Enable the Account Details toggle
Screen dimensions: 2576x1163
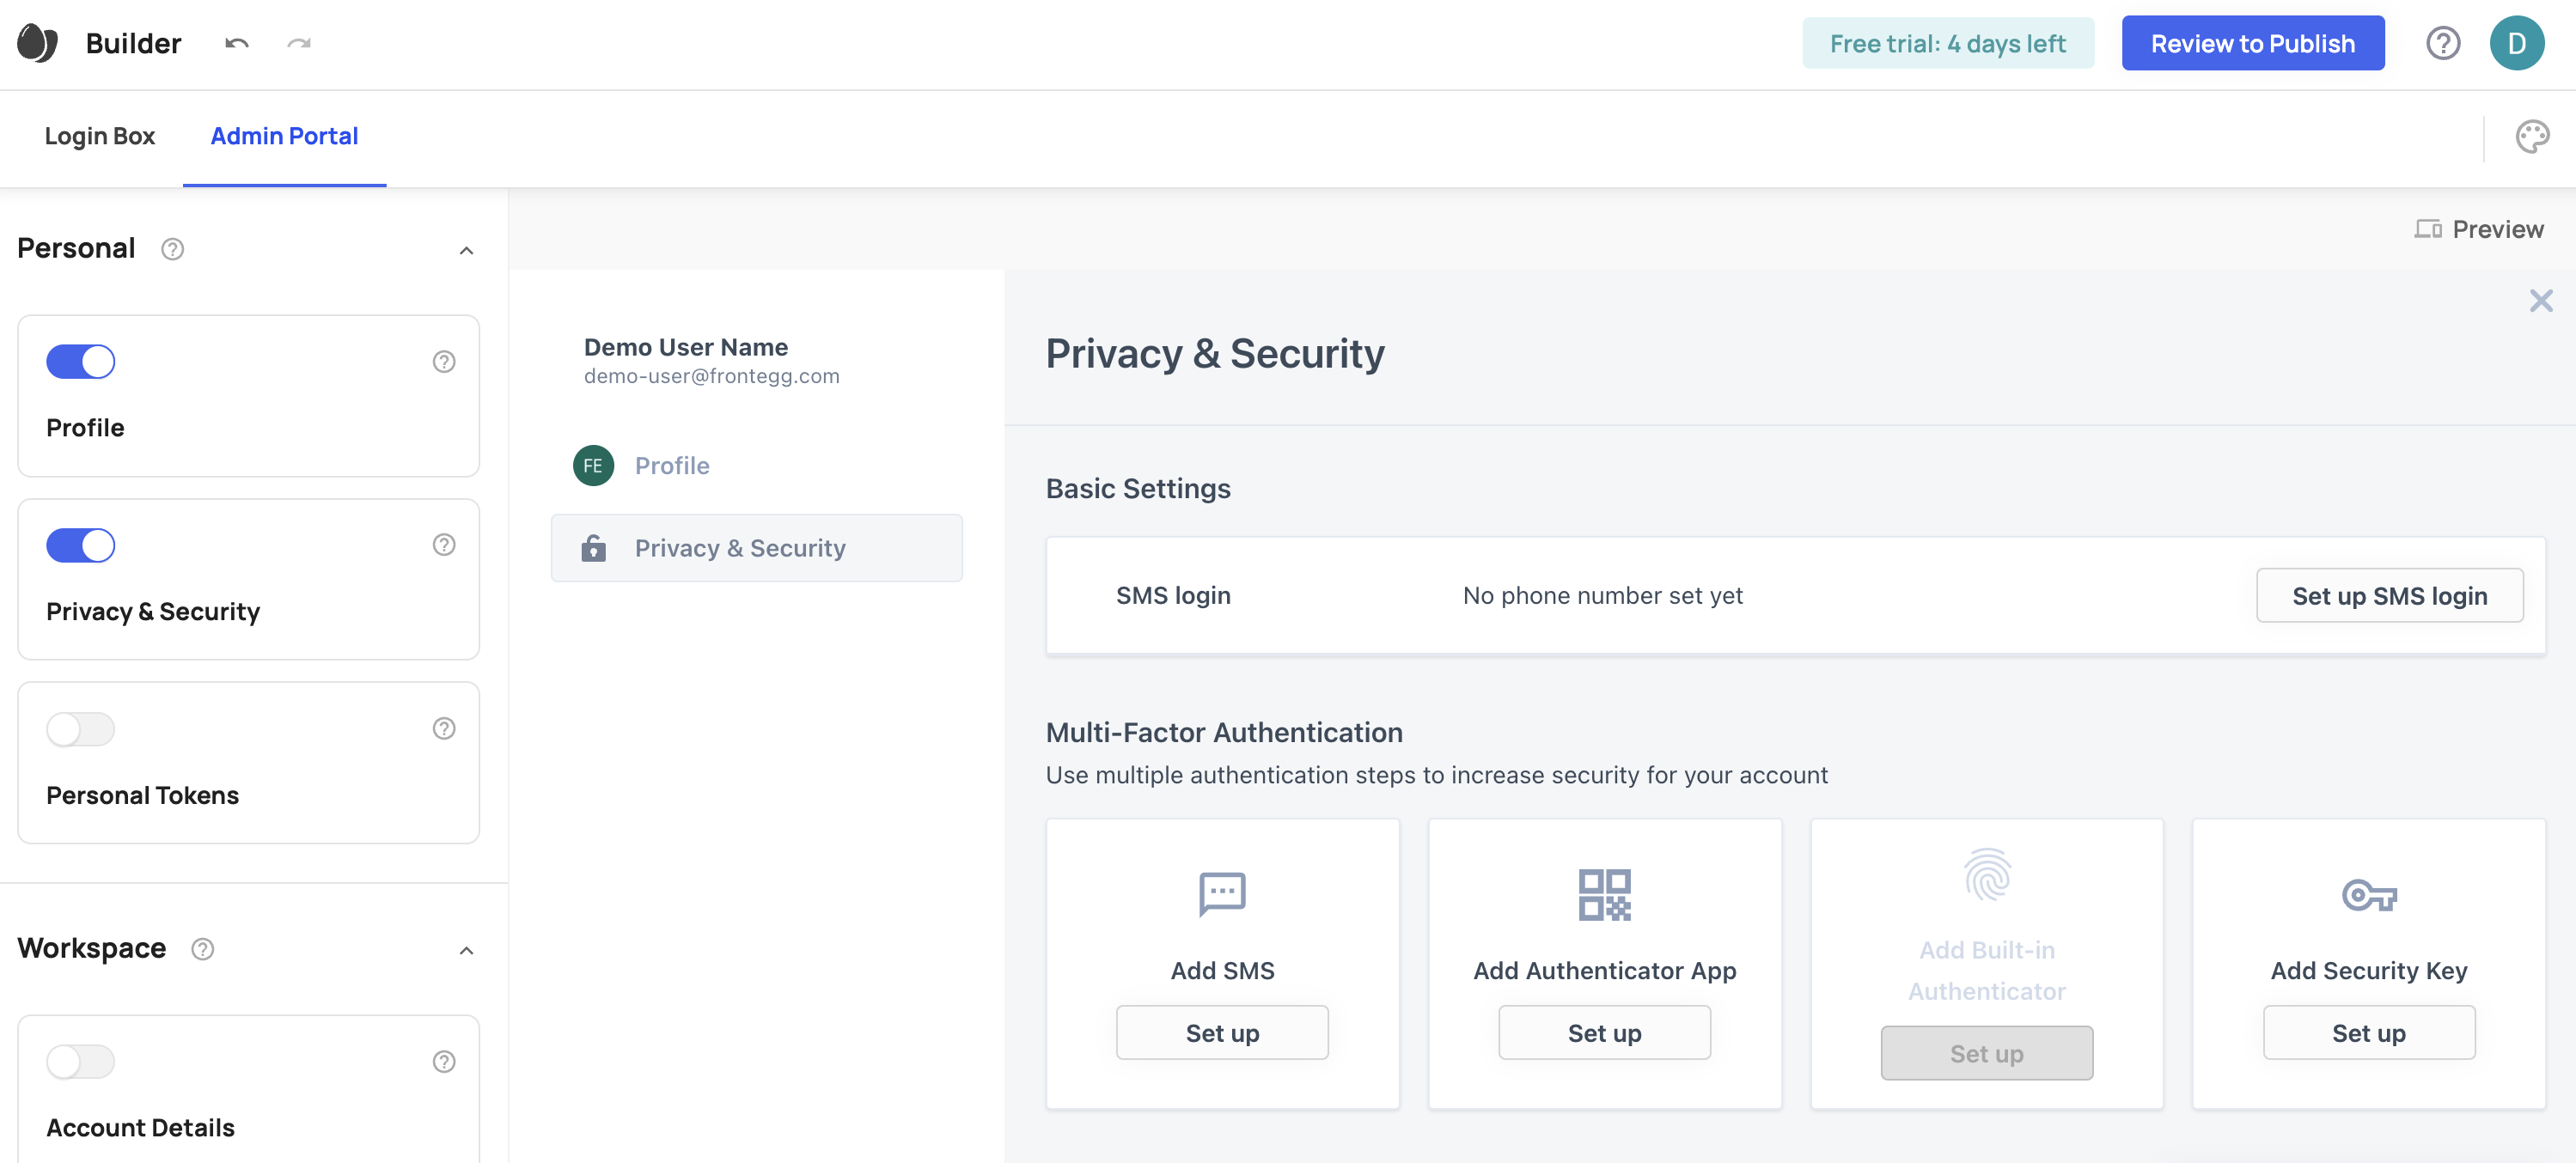pos(80,1061)
